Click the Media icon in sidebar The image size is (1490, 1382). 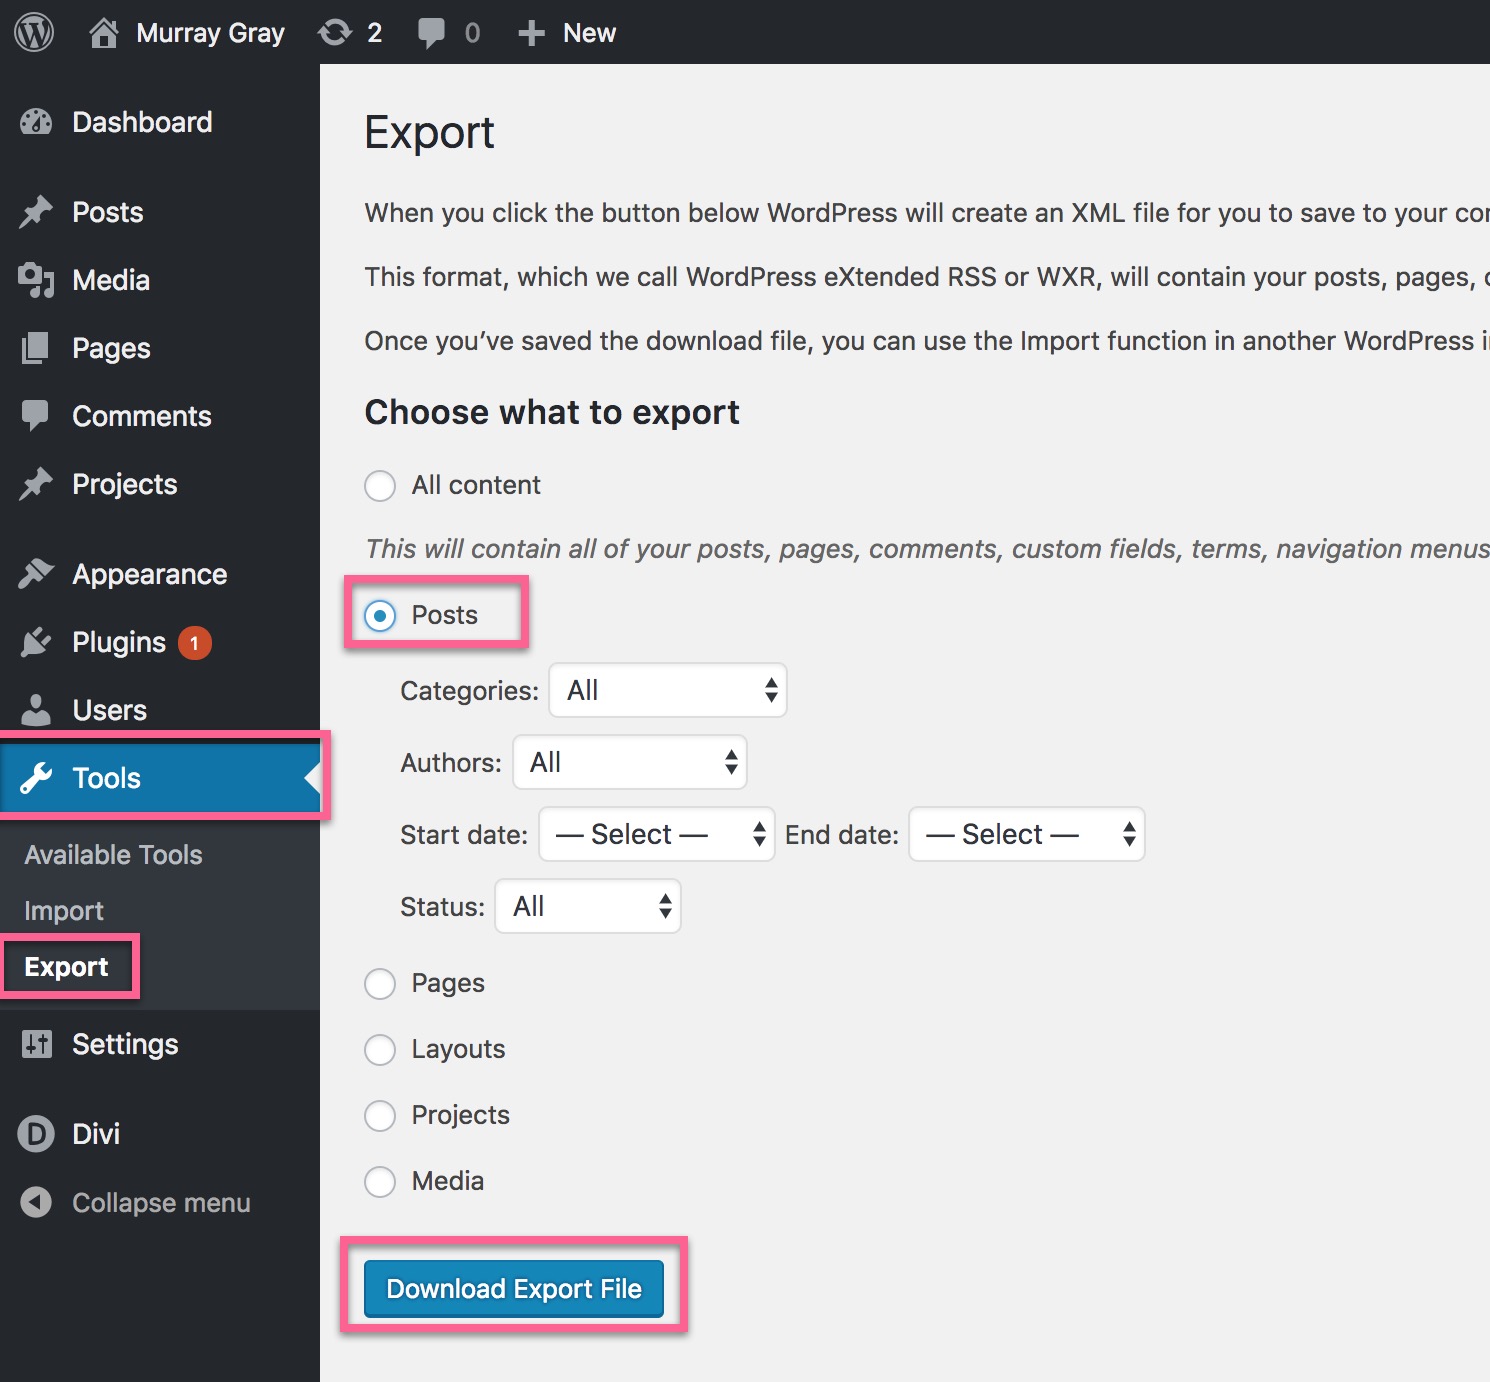coord(36,280)
